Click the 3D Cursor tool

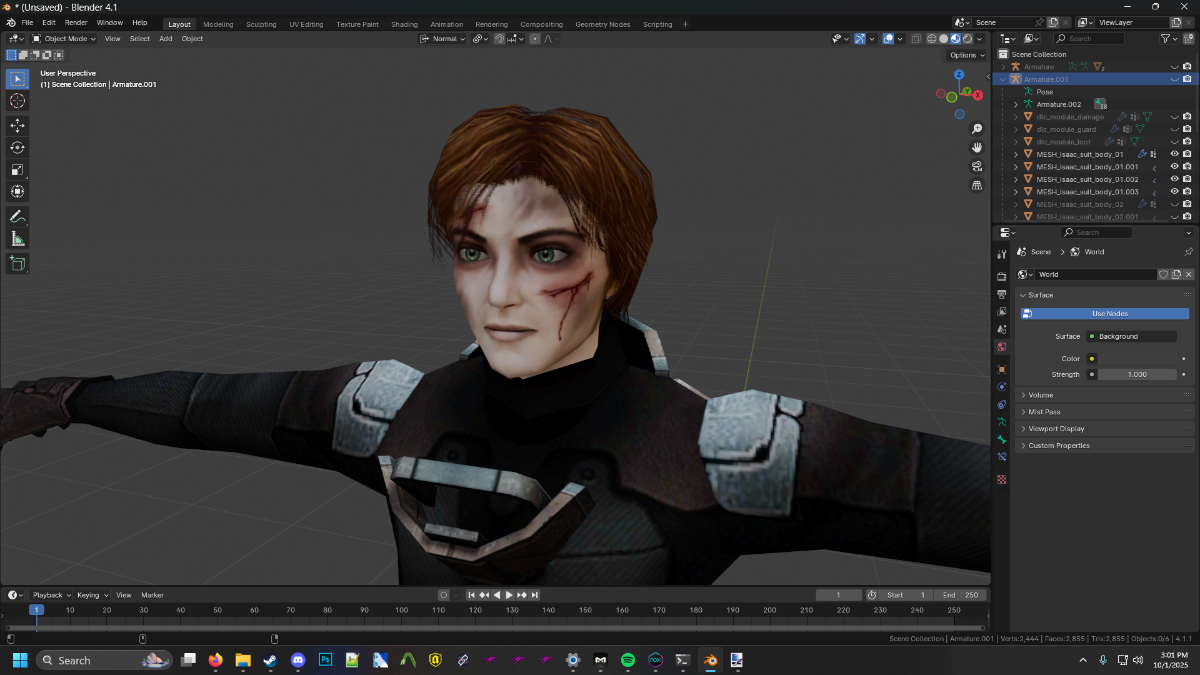[x=17, y=100]
